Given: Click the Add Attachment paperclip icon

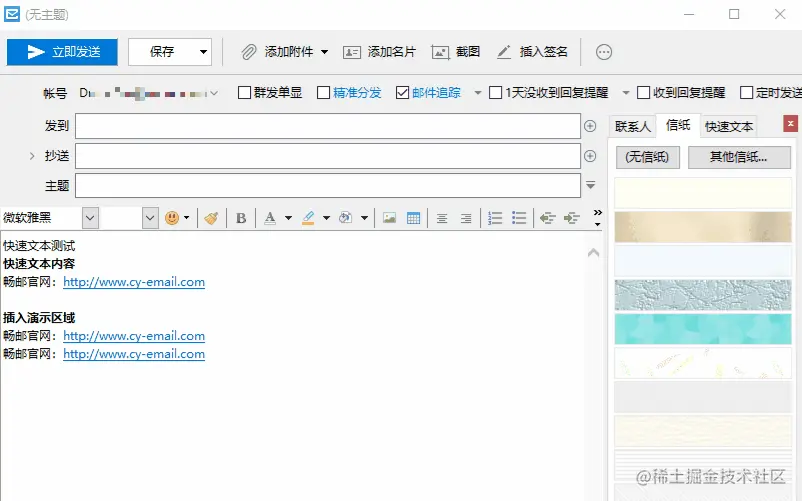Looking at the screenshot, I should 249,52.
